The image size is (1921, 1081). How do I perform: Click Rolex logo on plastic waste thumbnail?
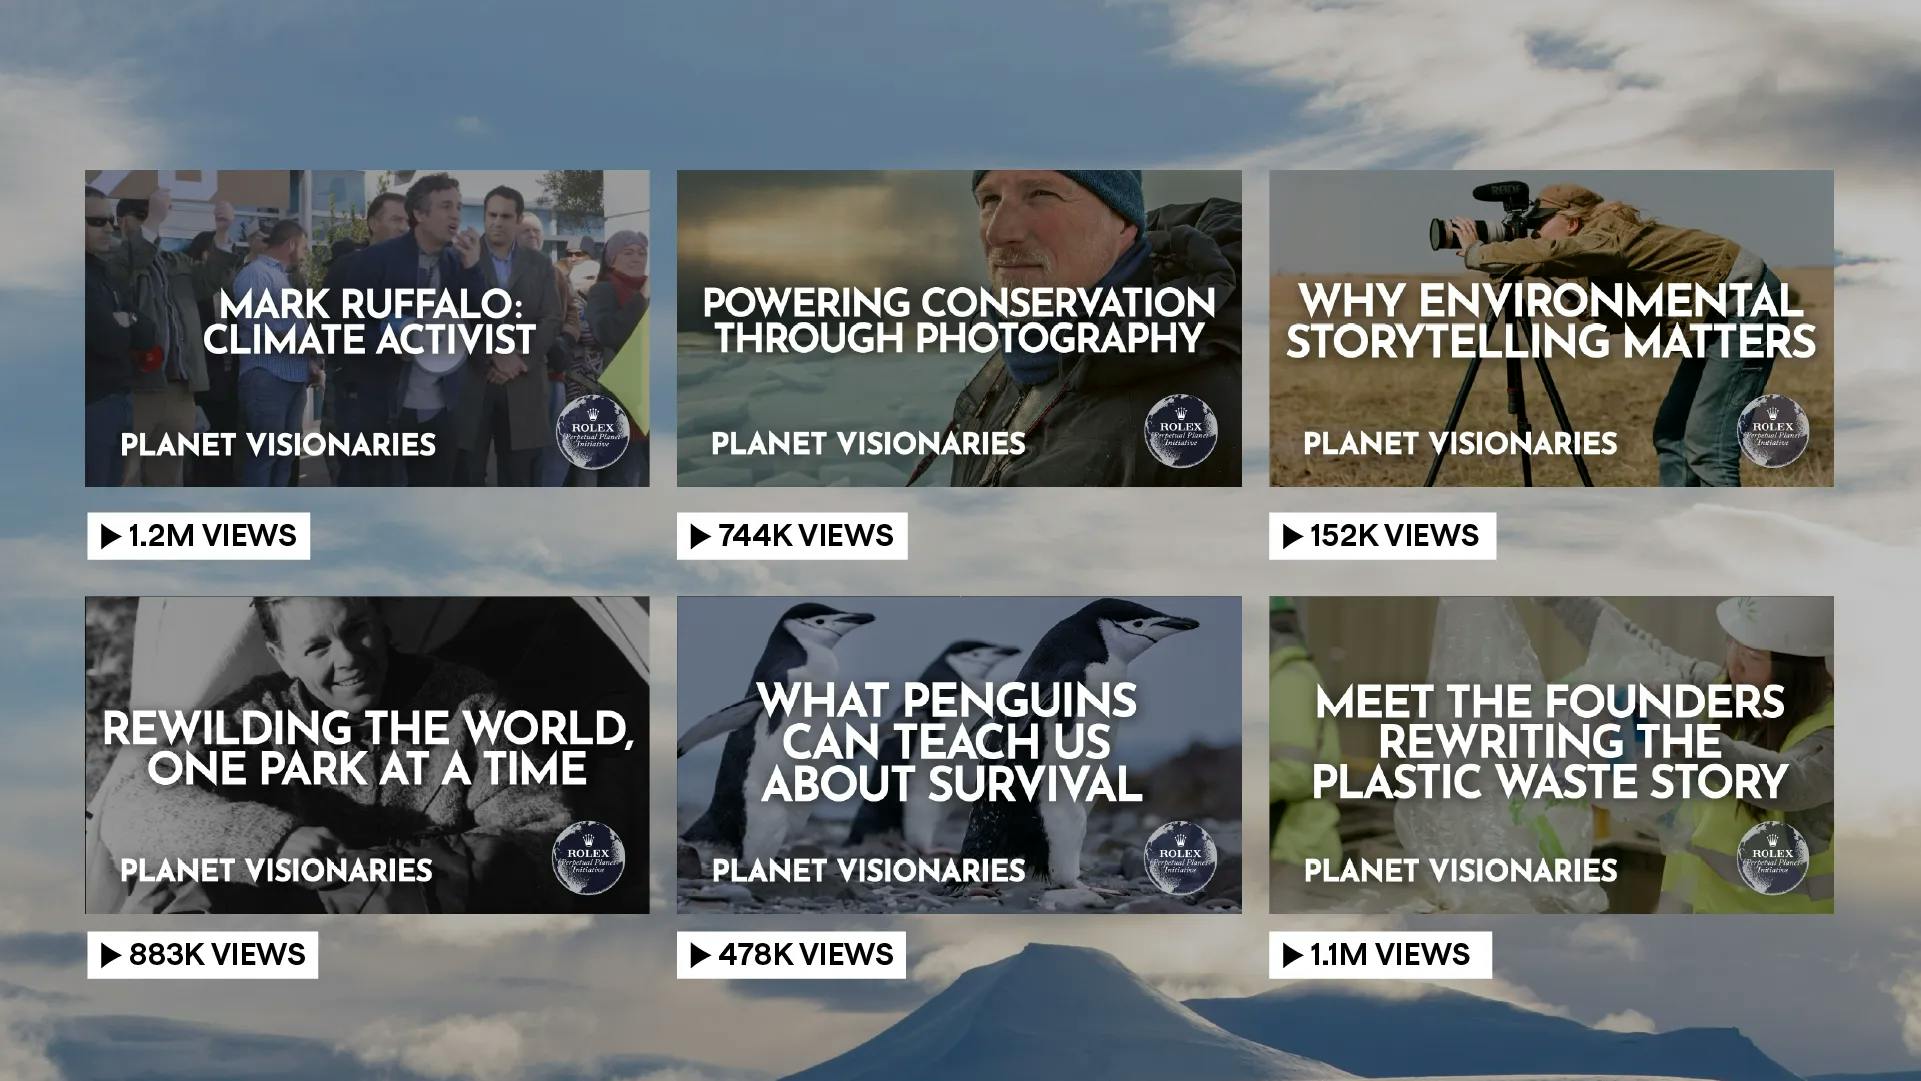1773,858
